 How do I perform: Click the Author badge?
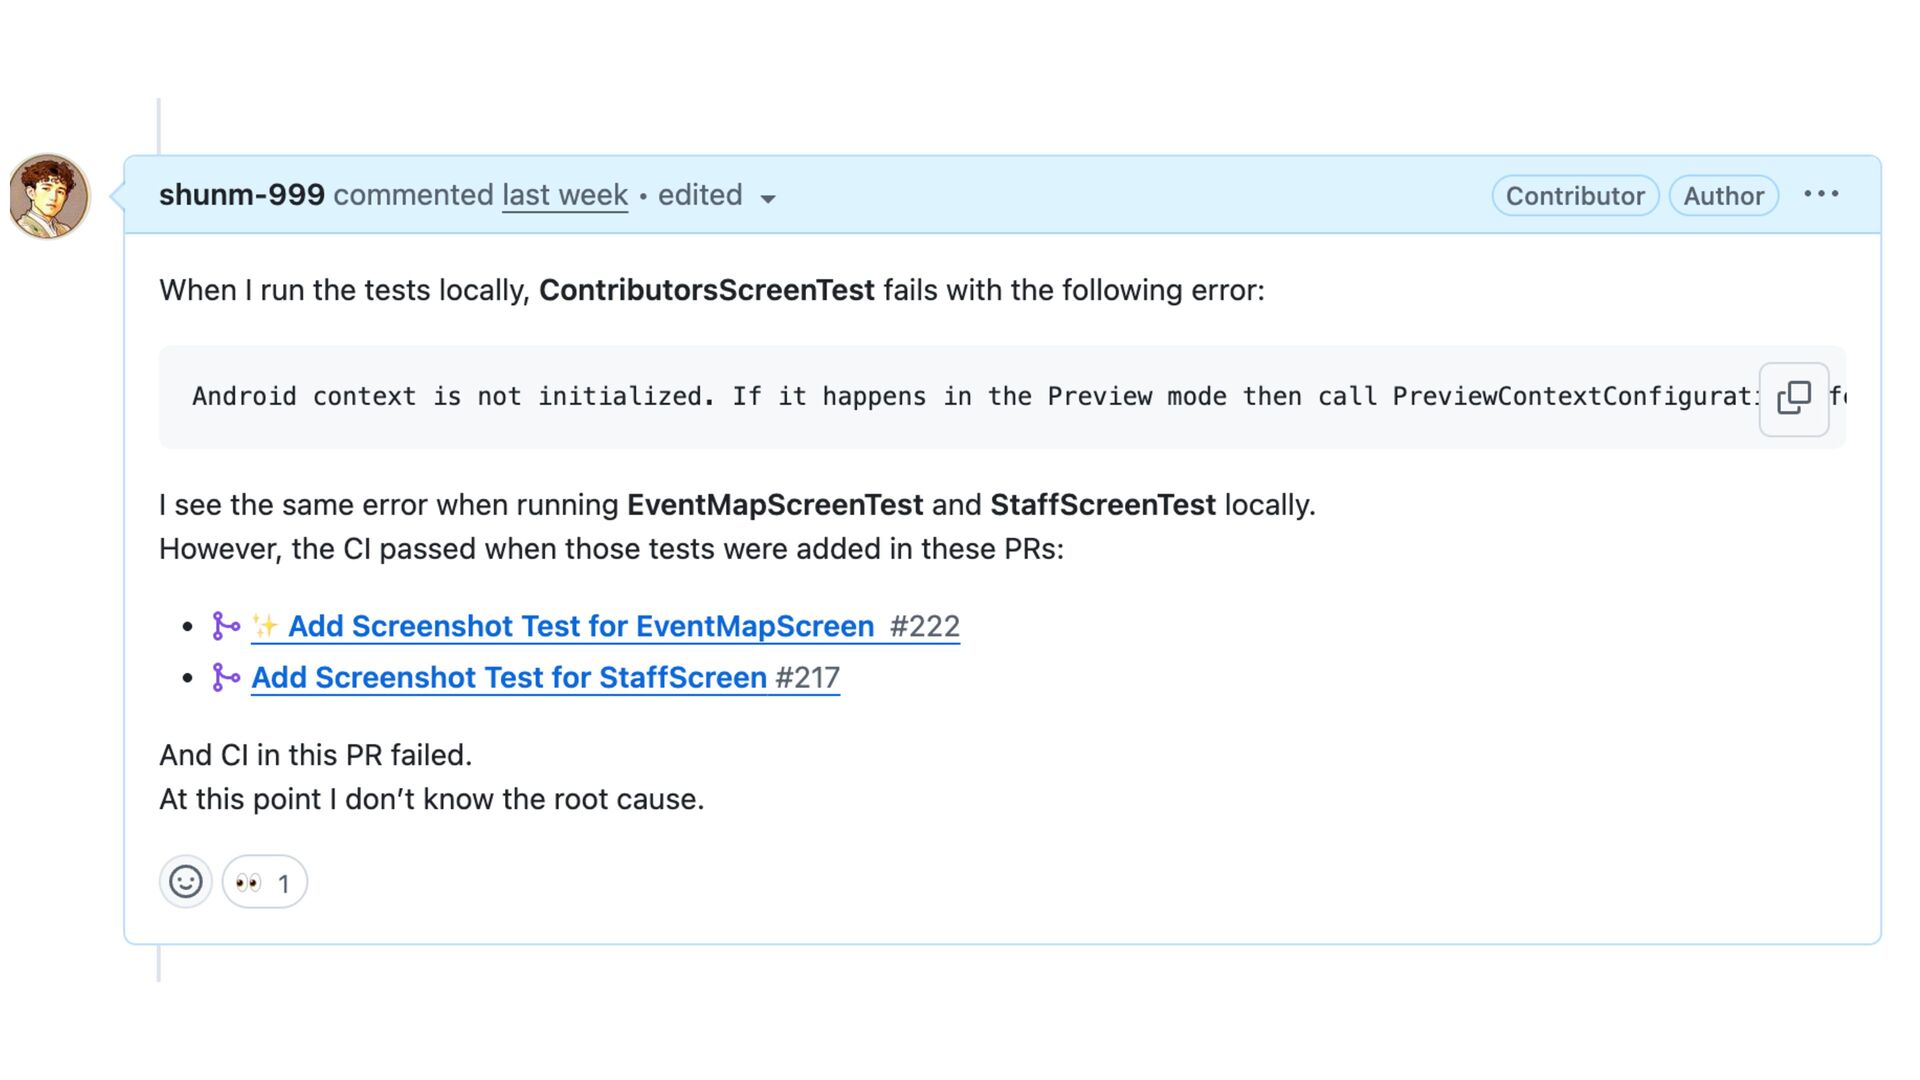(1723, 196)
